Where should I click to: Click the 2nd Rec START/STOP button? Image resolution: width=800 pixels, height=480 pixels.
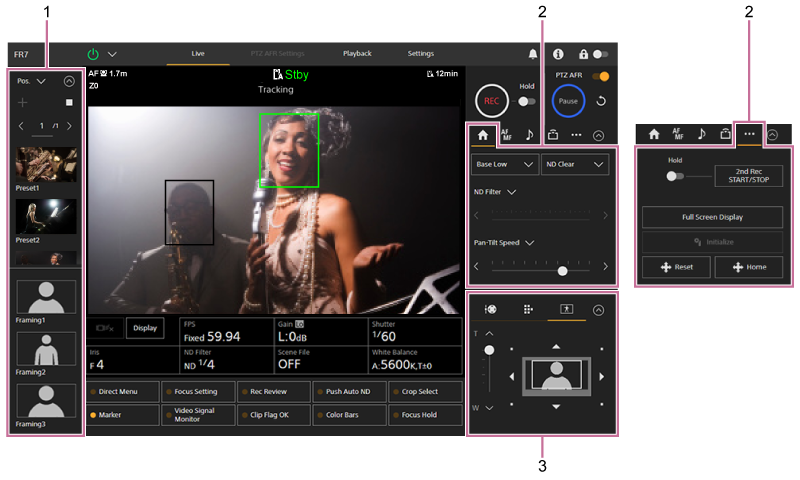click(x=749, y=176)
